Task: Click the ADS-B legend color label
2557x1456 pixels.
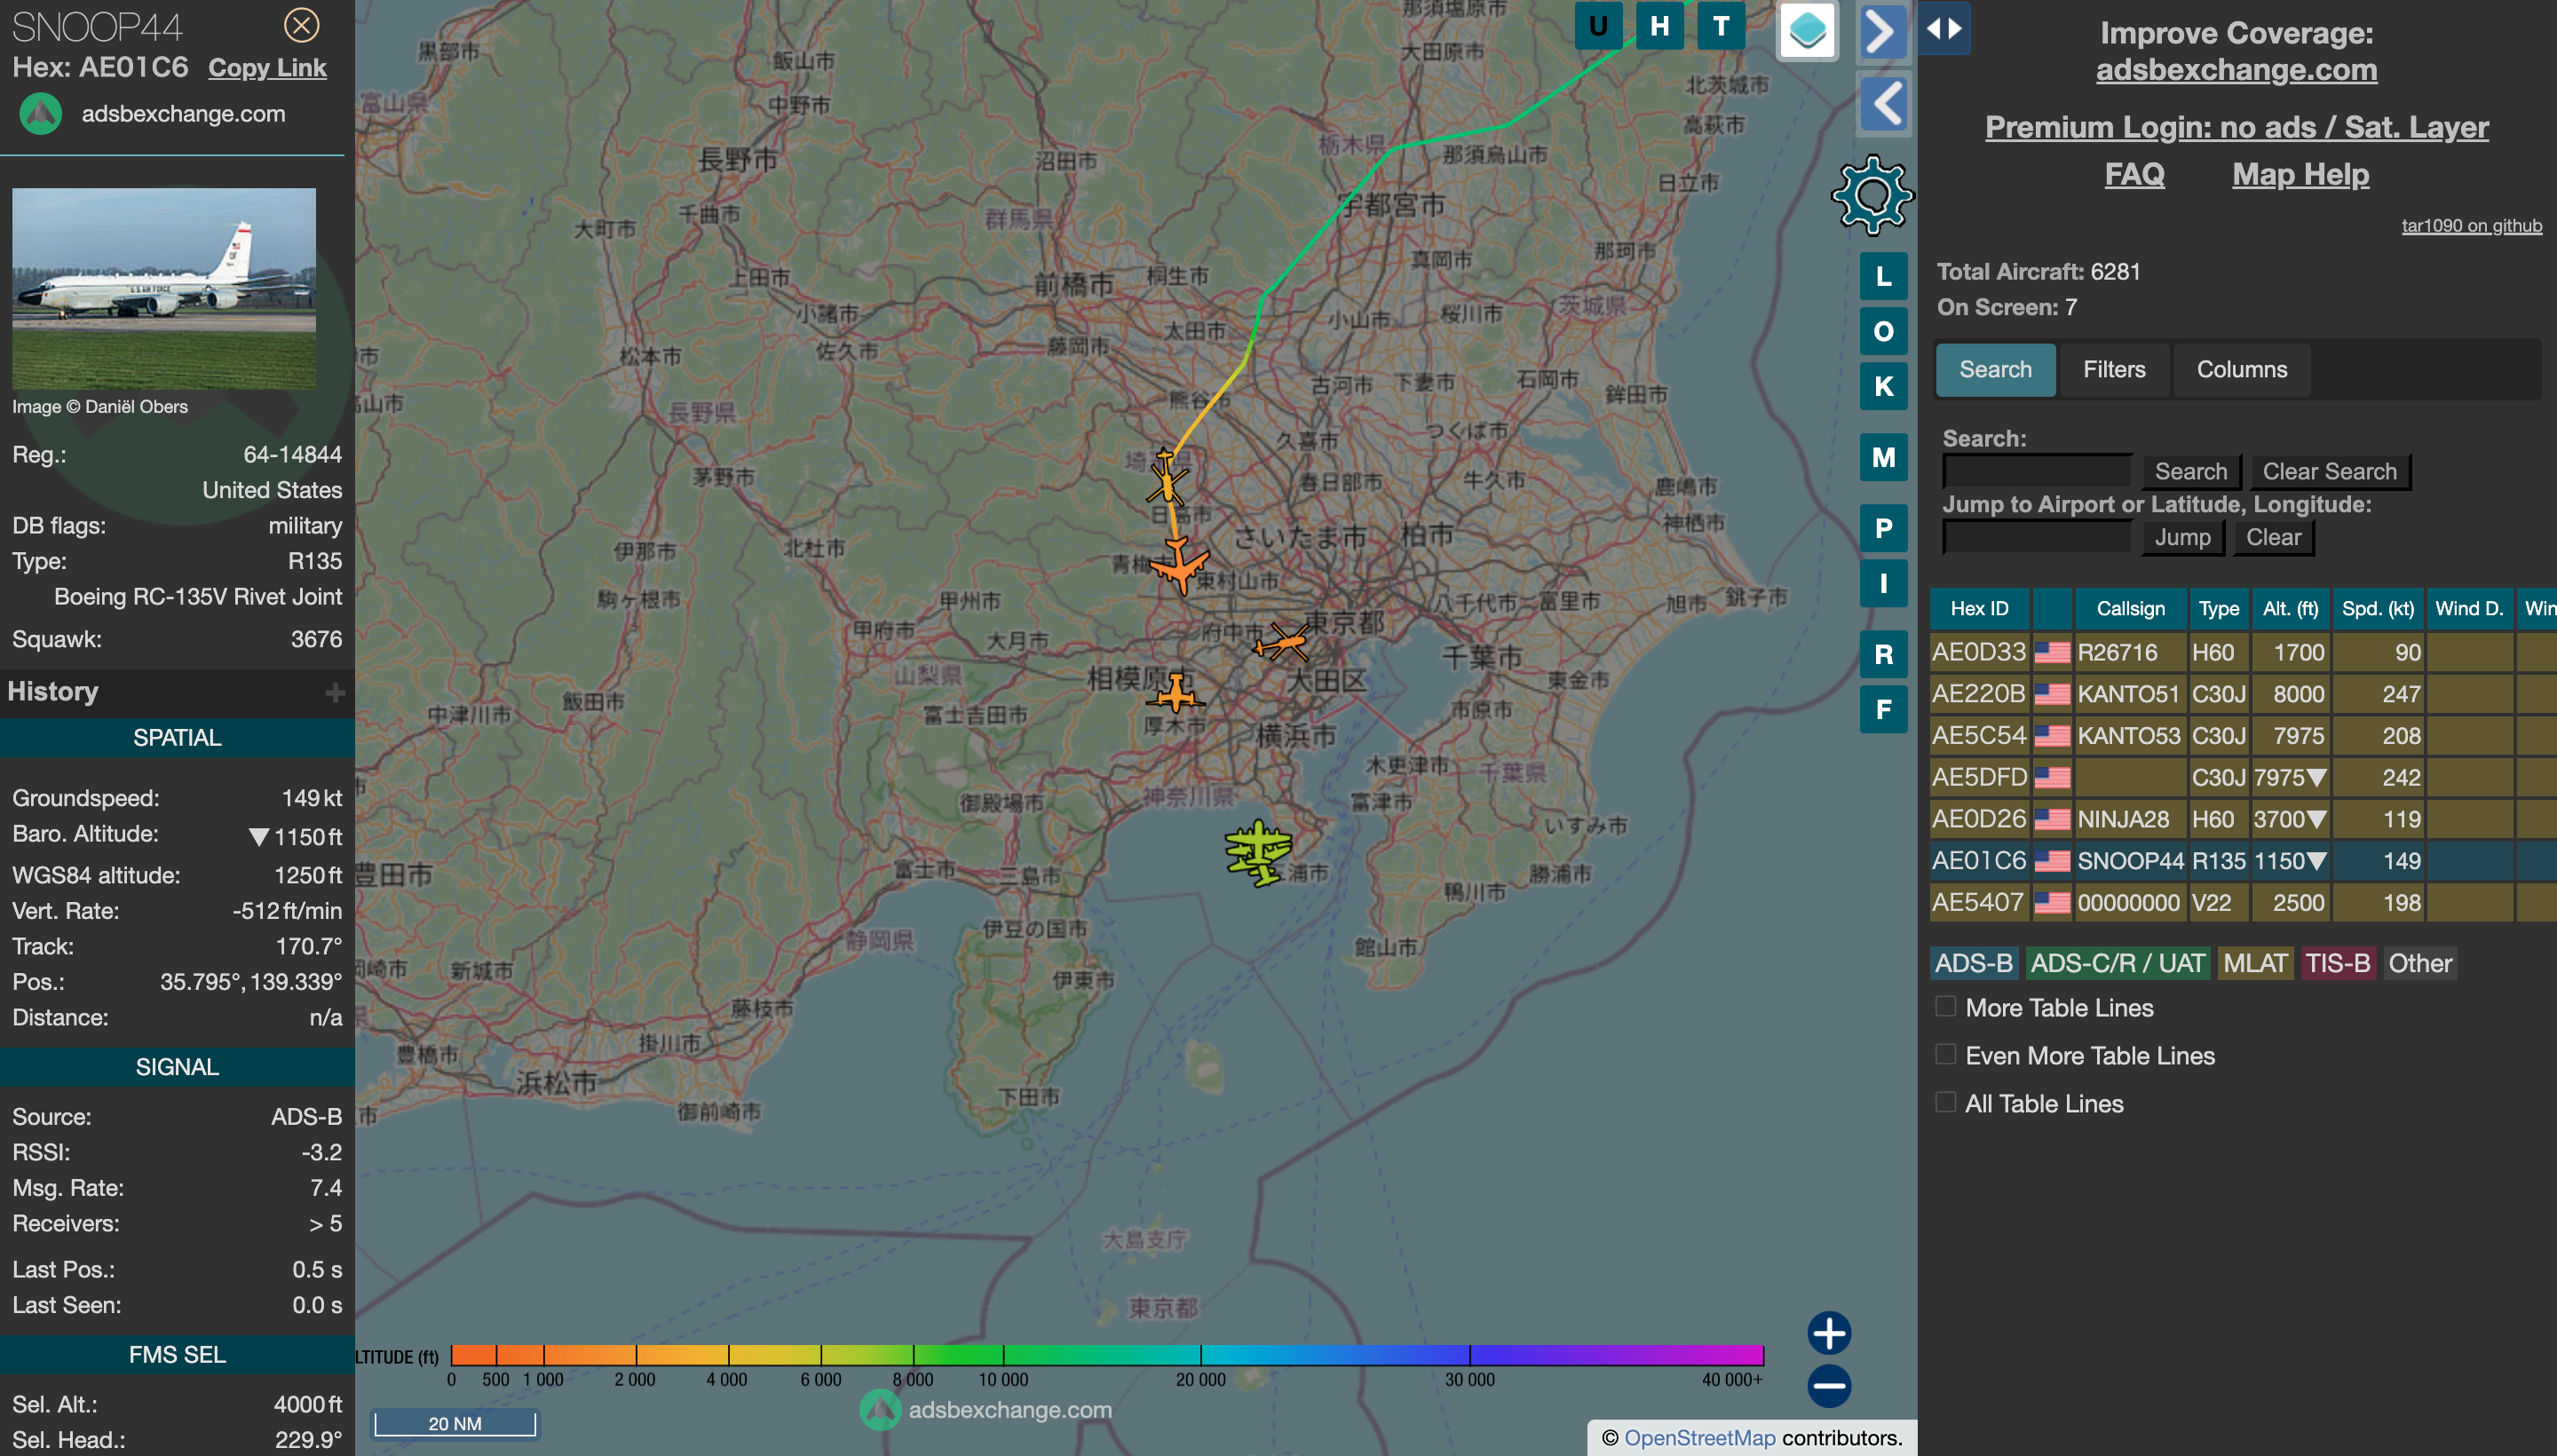Action: point(1973,963)
